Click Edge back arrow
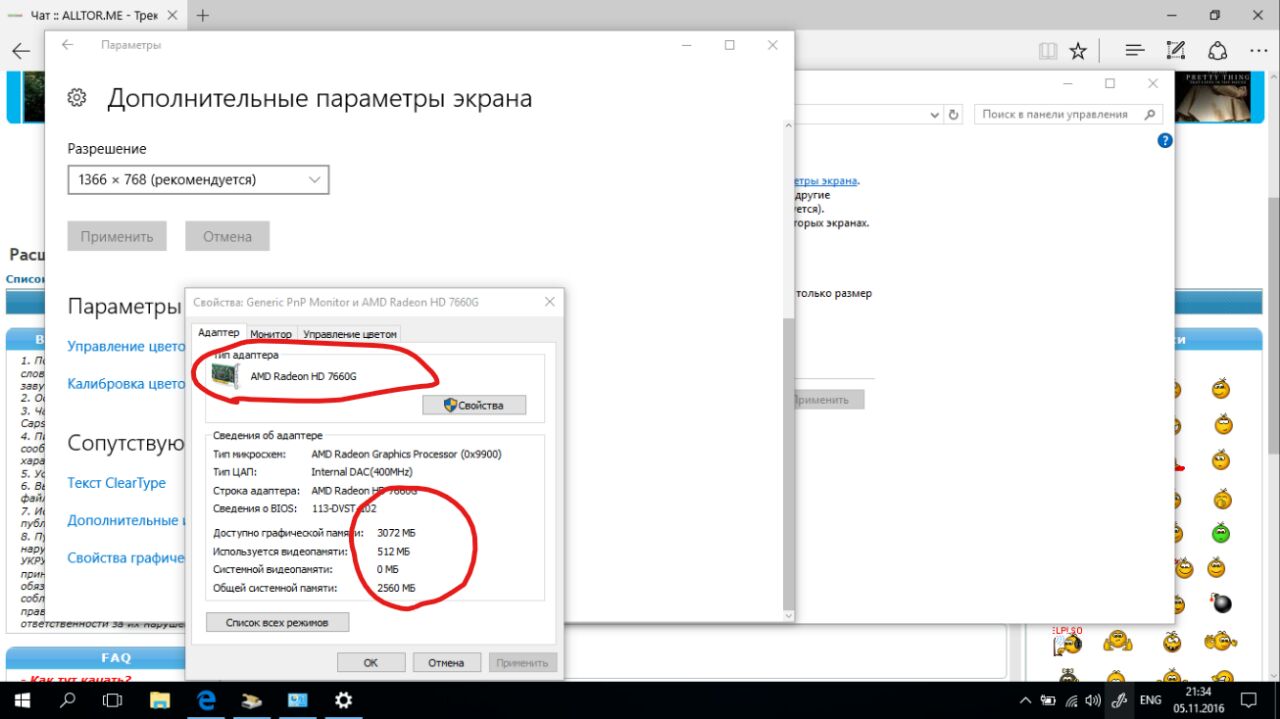This screenshot has width=1280, height=719. click(x=21, y=51)
